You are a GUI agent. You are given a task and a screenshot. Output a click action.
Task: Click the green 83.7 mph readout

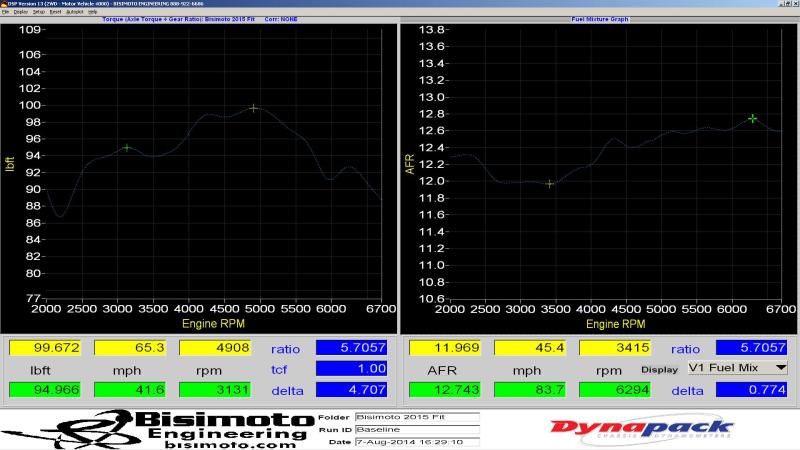530,390
